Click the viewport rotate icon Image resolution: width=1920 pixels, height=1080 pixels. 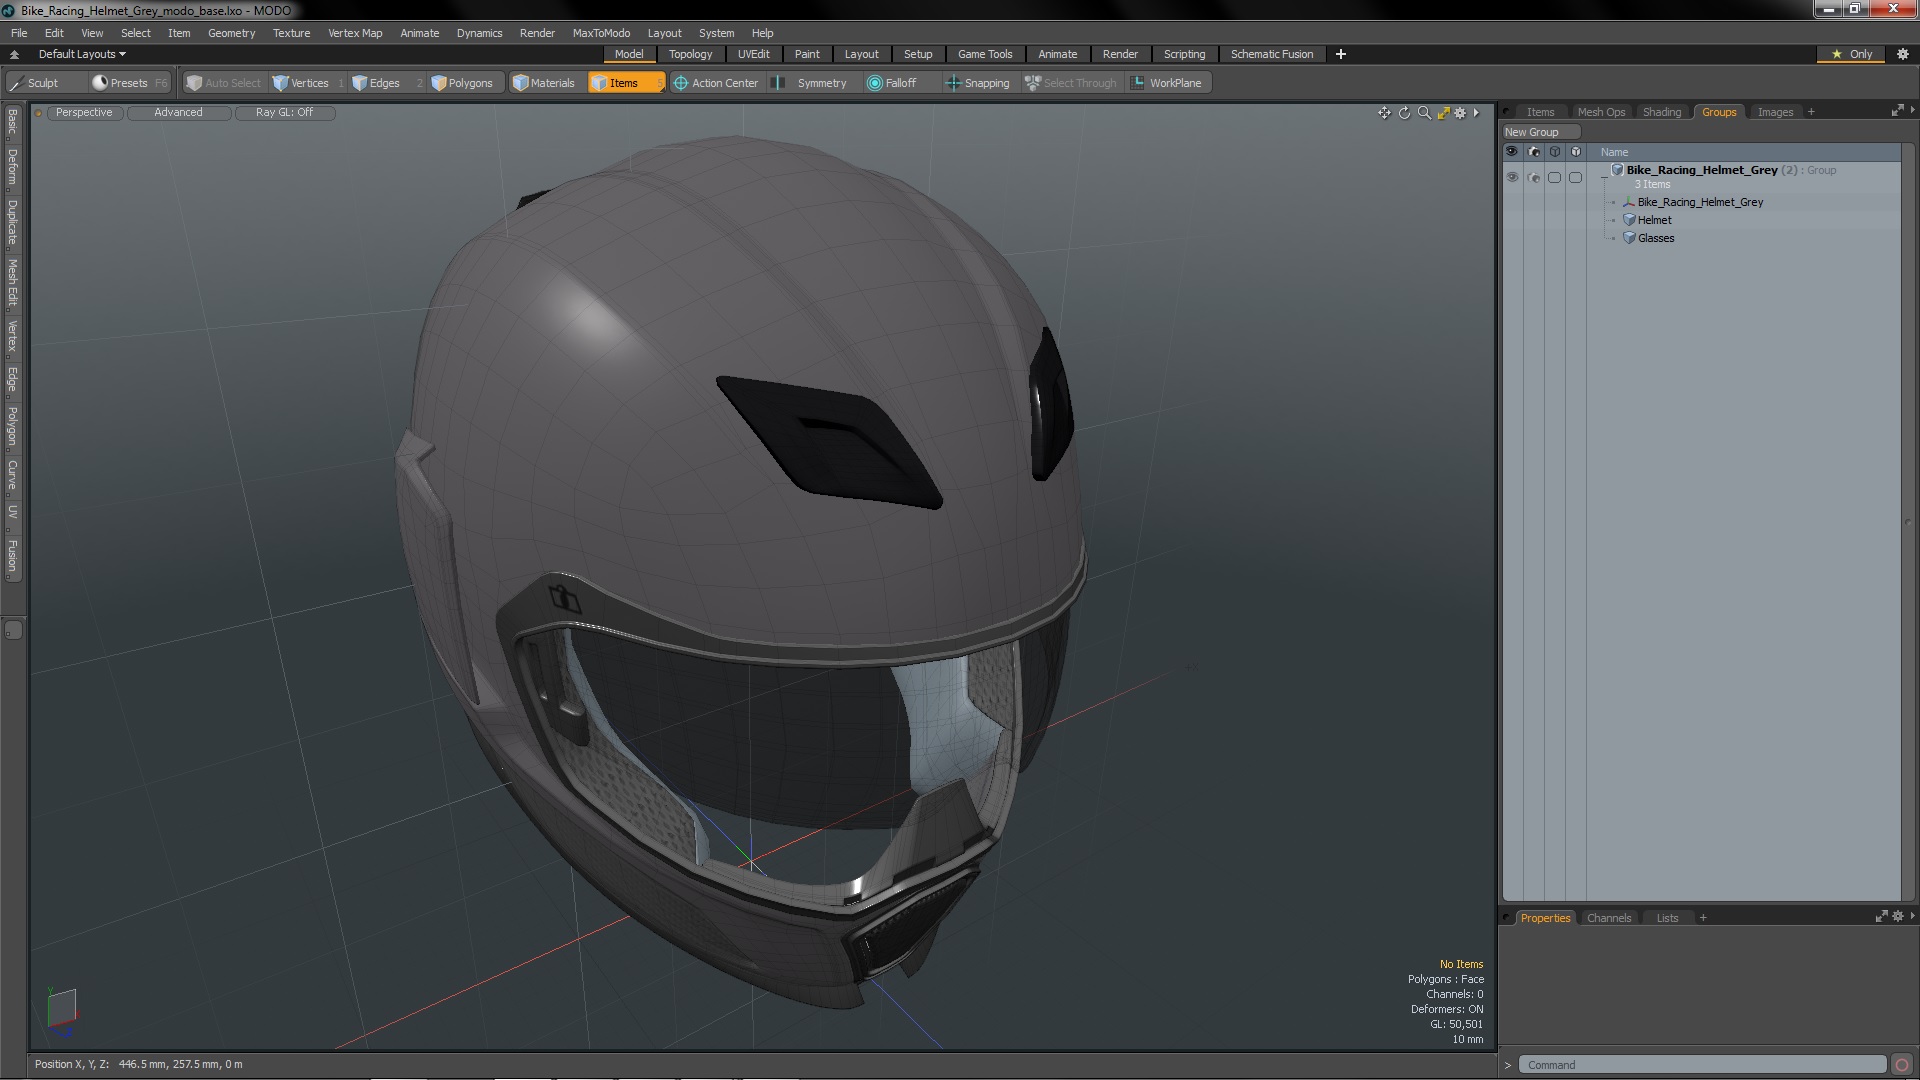(1404, 113)
